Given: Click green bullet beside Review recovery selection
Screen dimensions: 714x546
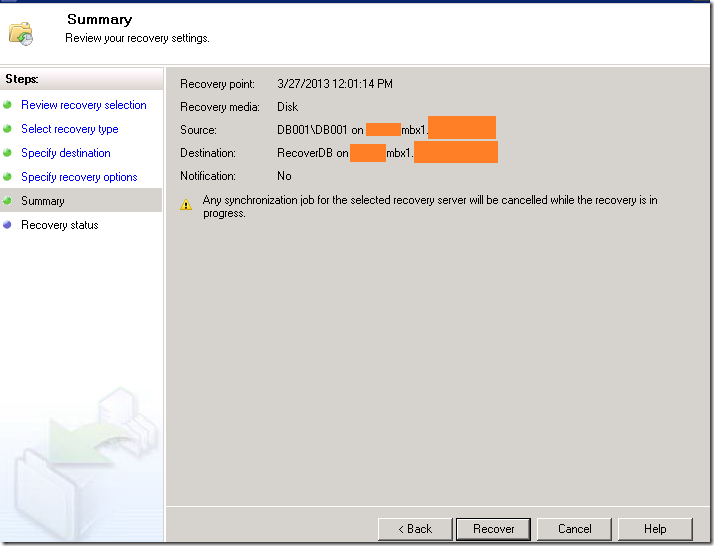Looking at the screenshot, I should tap(7, 105).
